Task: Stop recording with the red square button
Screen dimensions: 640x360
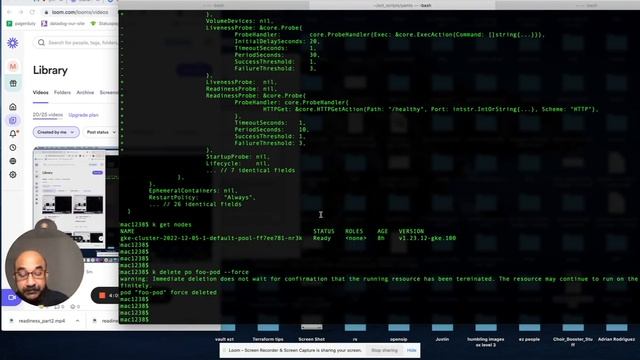Action: tap(102, 295)
